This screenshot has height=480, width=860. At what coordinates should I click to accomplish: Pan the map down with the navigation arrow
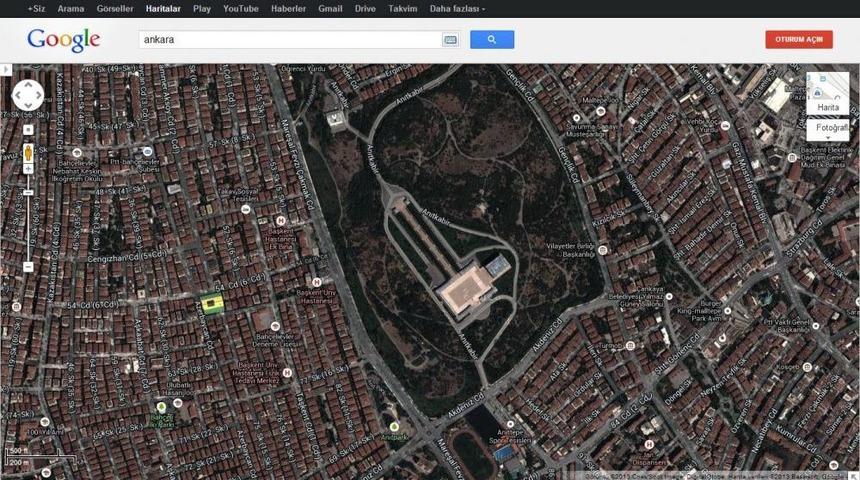click(28, 106)
